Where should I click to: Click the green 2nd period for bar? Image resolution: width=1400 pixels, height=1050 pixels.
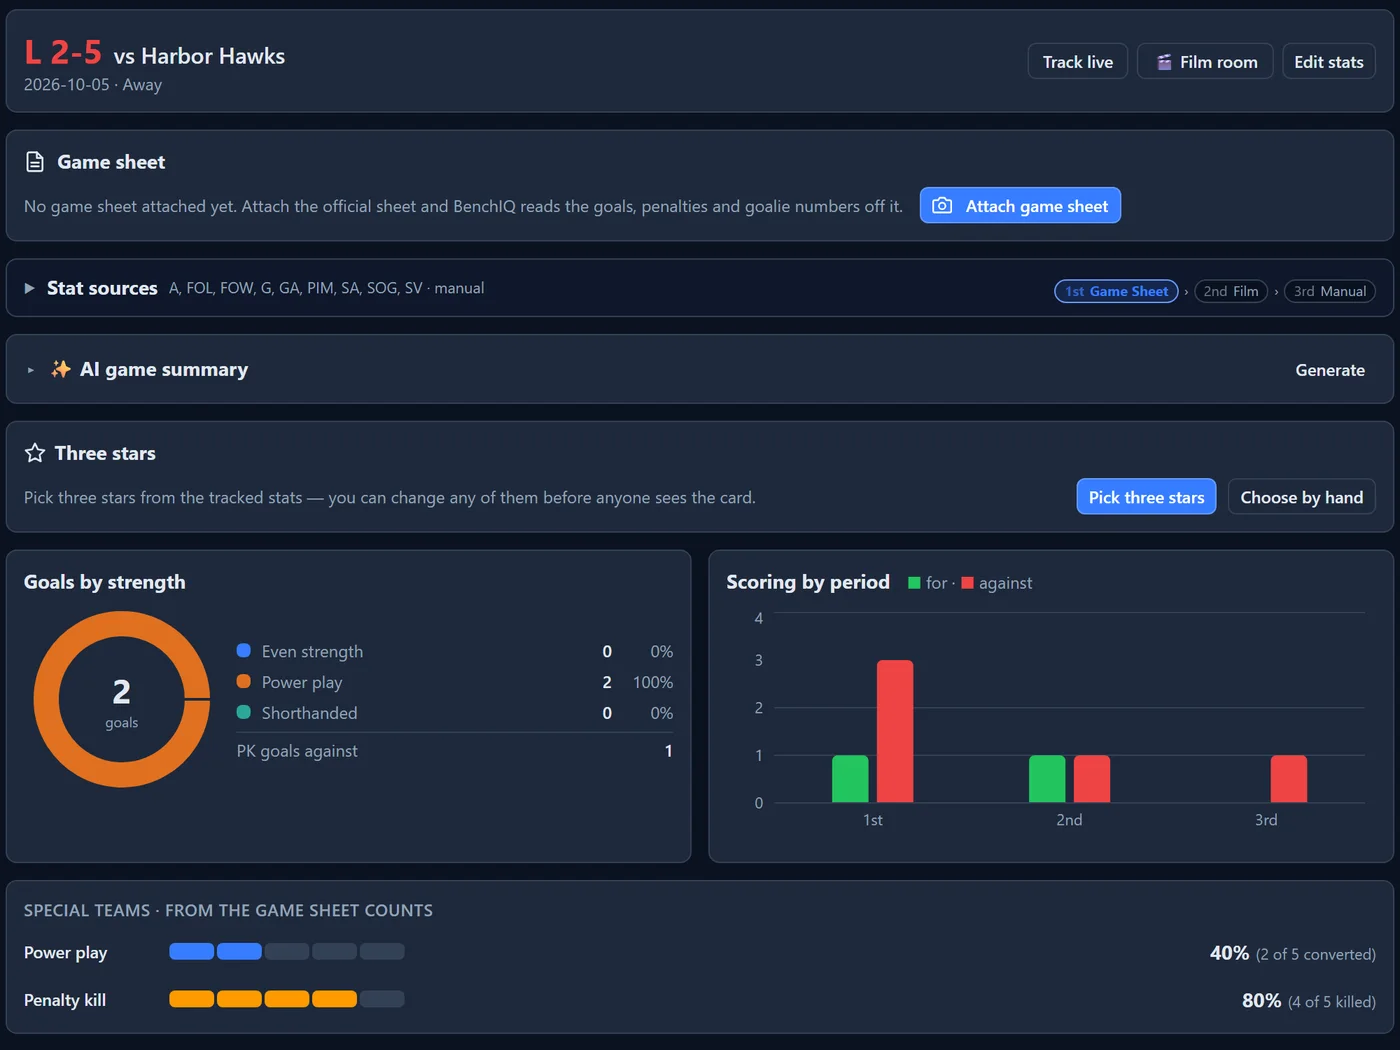1047,778
